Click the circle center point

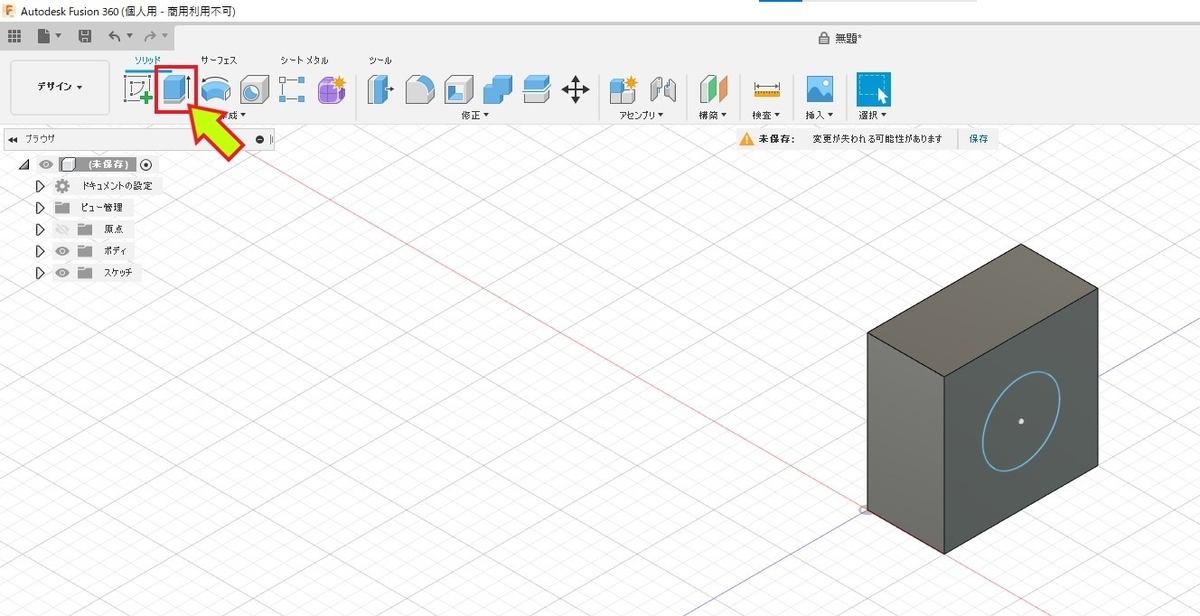pyautogui.click(x=1021, y=421)
